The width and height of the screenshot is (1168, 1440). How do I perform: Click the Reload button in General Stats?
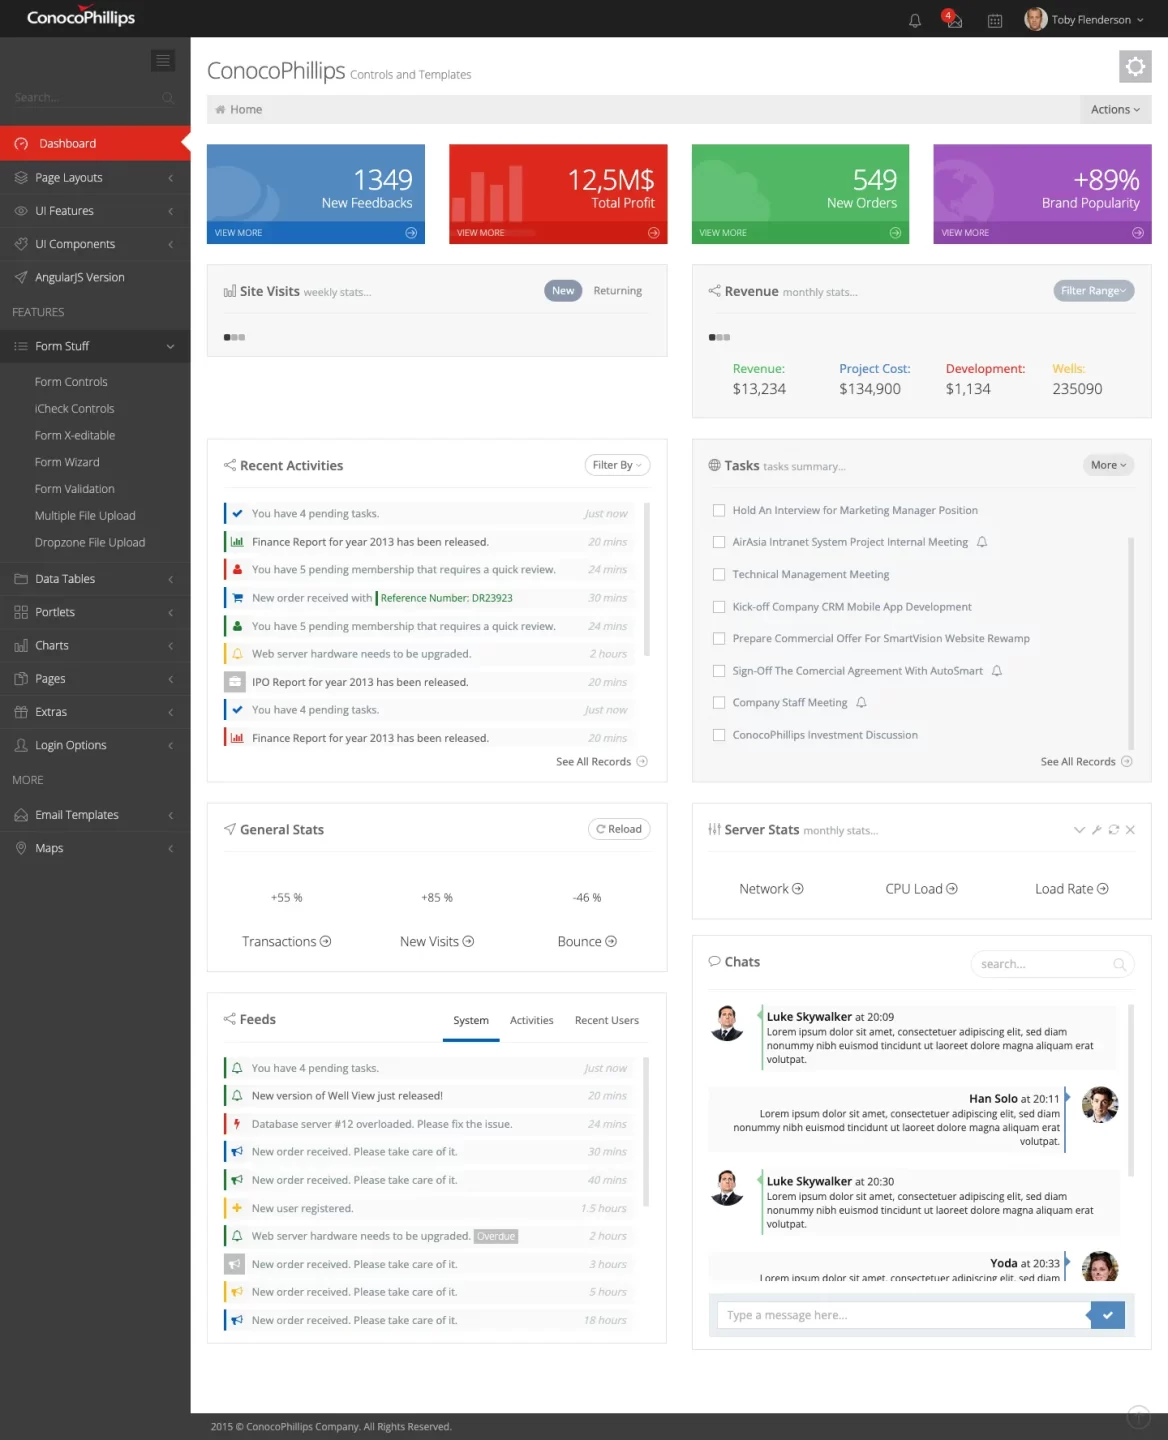(619, 829)
